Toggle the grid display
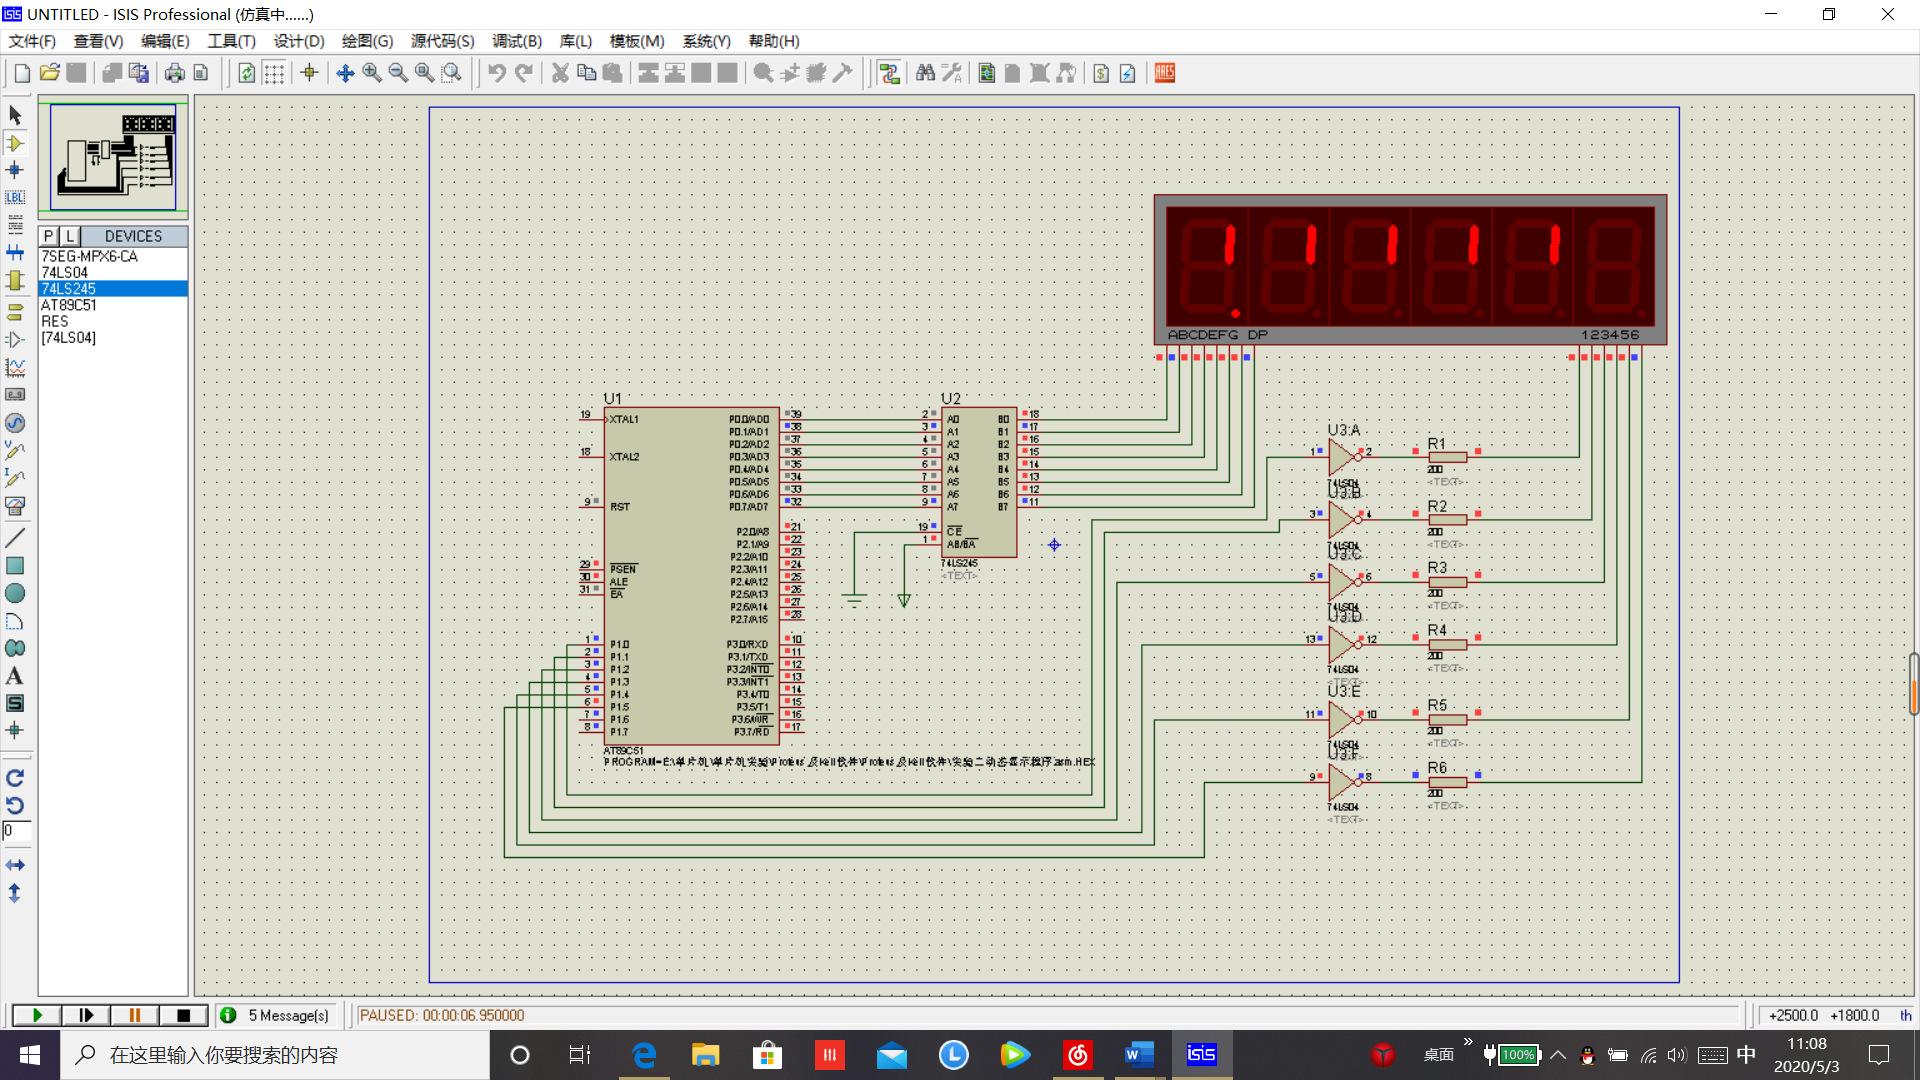Viewport: 1920px width, 1080px height. [x=274, y=73]
